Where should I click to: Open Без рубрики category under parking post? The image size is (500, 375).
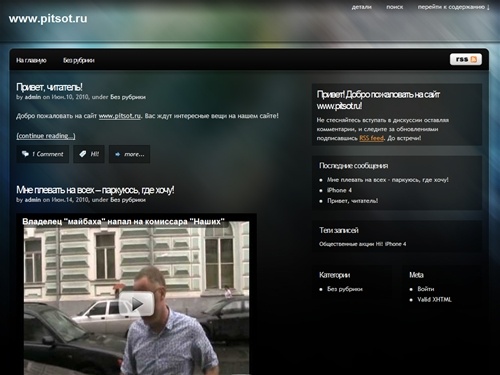pyautogui.click(x=128, y=200)
